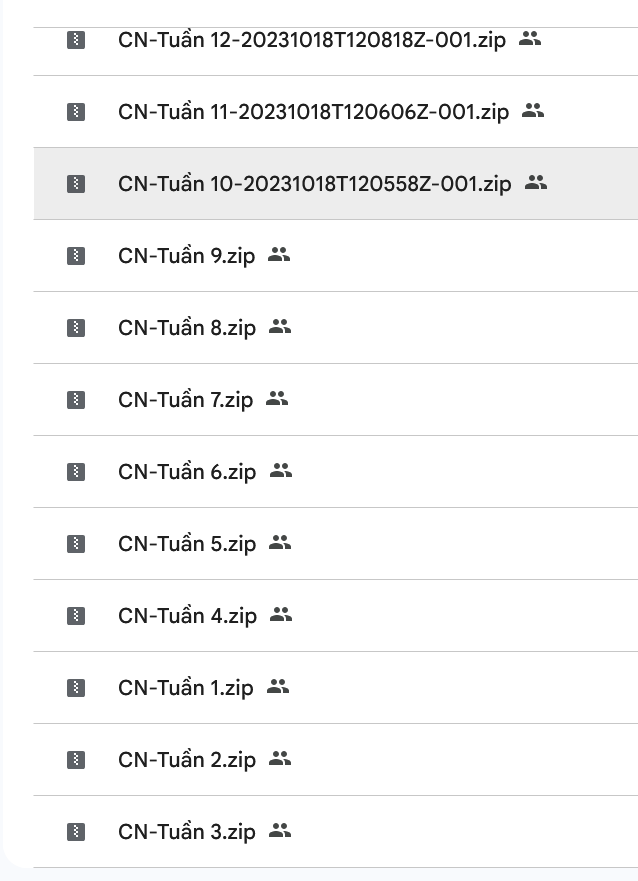The image size is (638, 881).
Task: Click the shared icon on CN-Tuần 12 file
Action: 530,40
